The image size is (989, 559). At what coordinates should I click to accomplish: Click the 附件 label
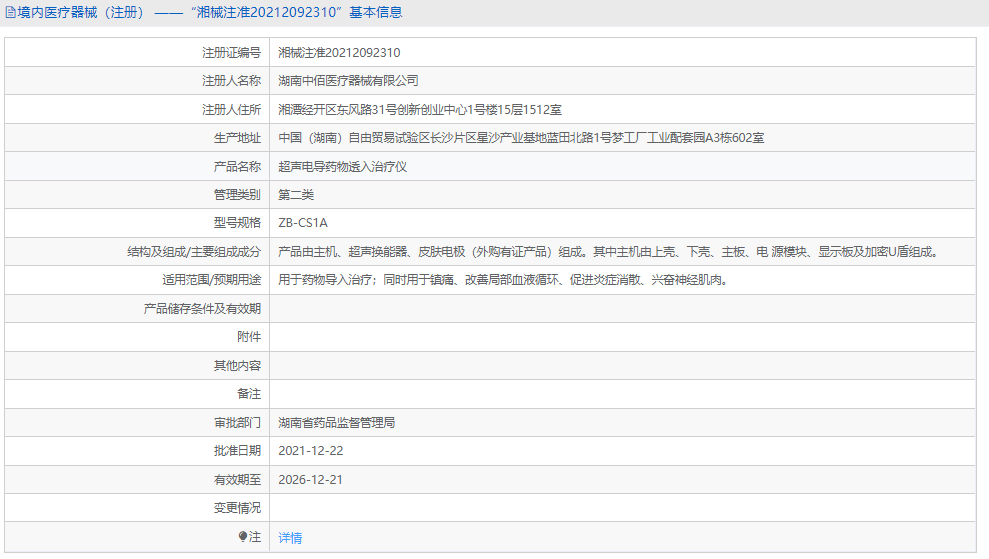tap(249, 337)
